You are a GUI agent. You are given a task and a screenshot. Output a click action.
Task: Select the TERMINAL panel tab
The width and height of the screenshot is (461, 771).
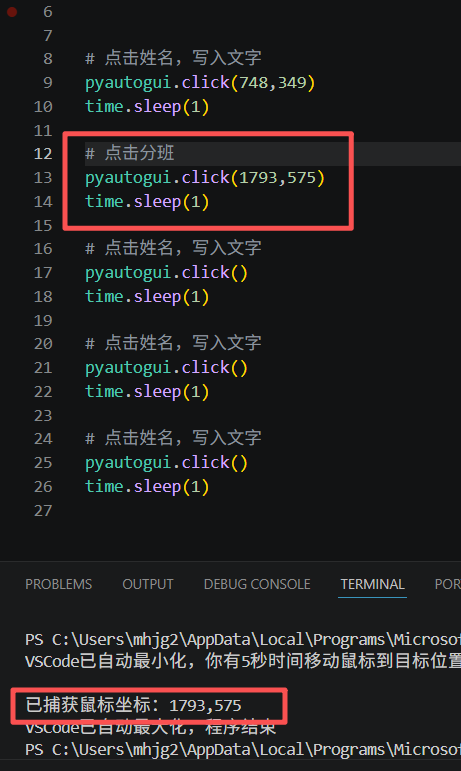373,584
